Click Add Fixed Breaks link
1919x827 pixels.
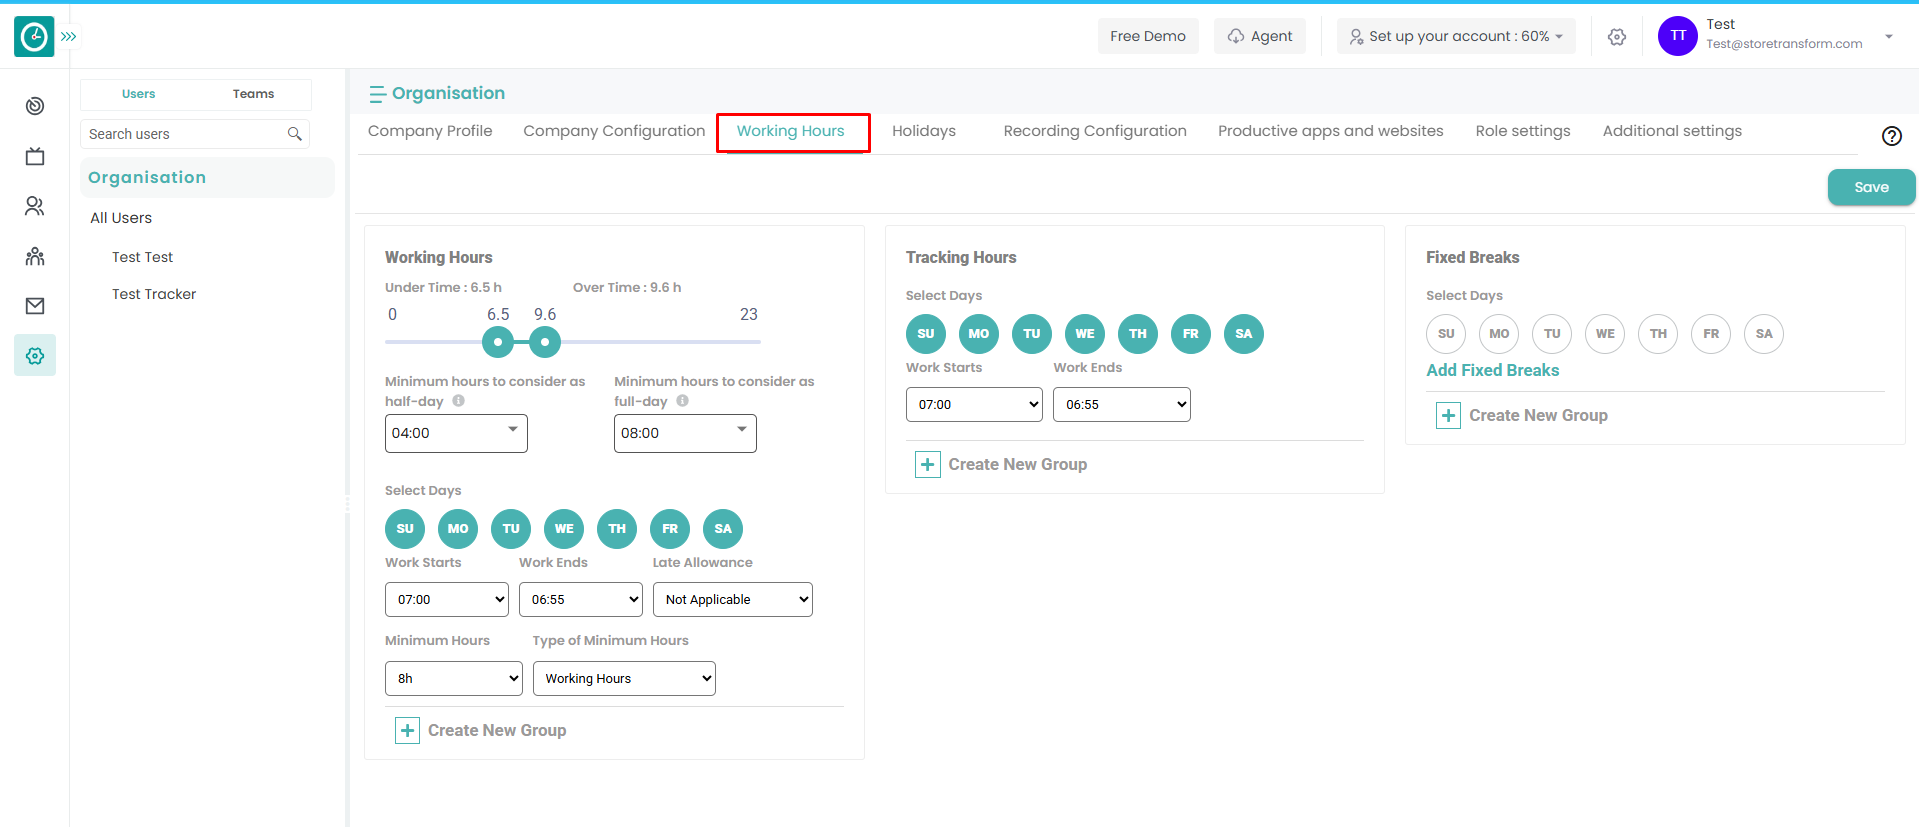(1493, 371)
